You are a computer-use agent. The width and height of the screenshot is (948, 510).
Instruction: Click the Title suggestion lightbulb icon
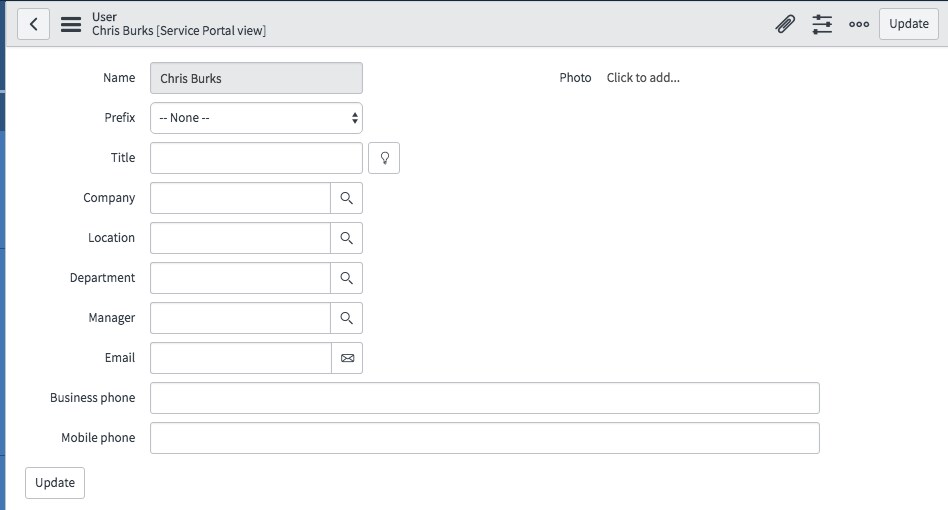coord(384,158)
